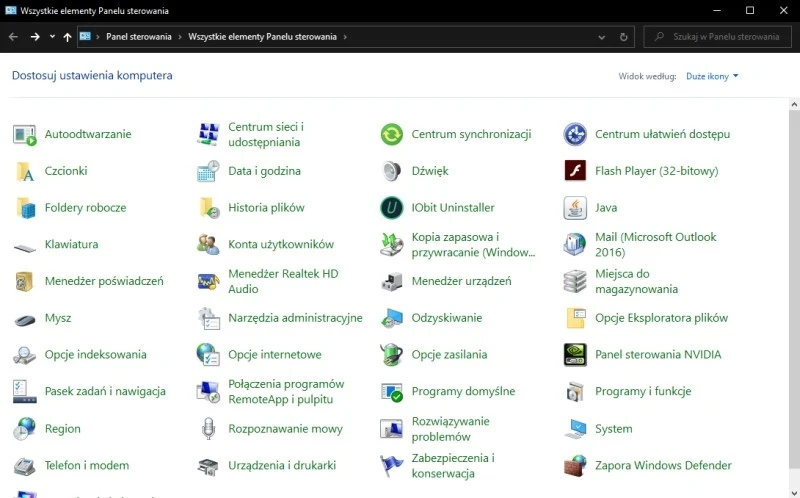The image size is (800, 498).
Task: Click the scrollbar up arrow
Action: 794,104
